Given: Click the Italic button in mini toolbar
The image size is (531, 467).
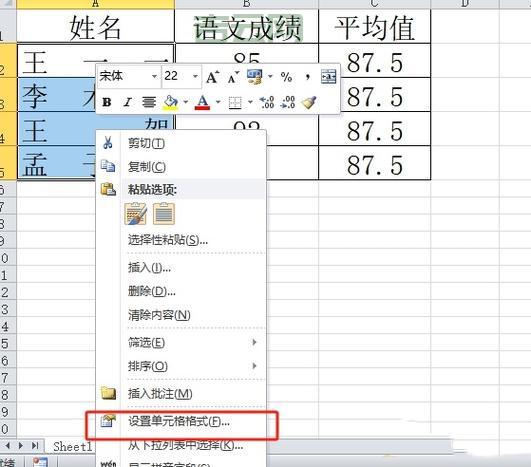Looking at the screenshot, I should (x=128, y=102).
